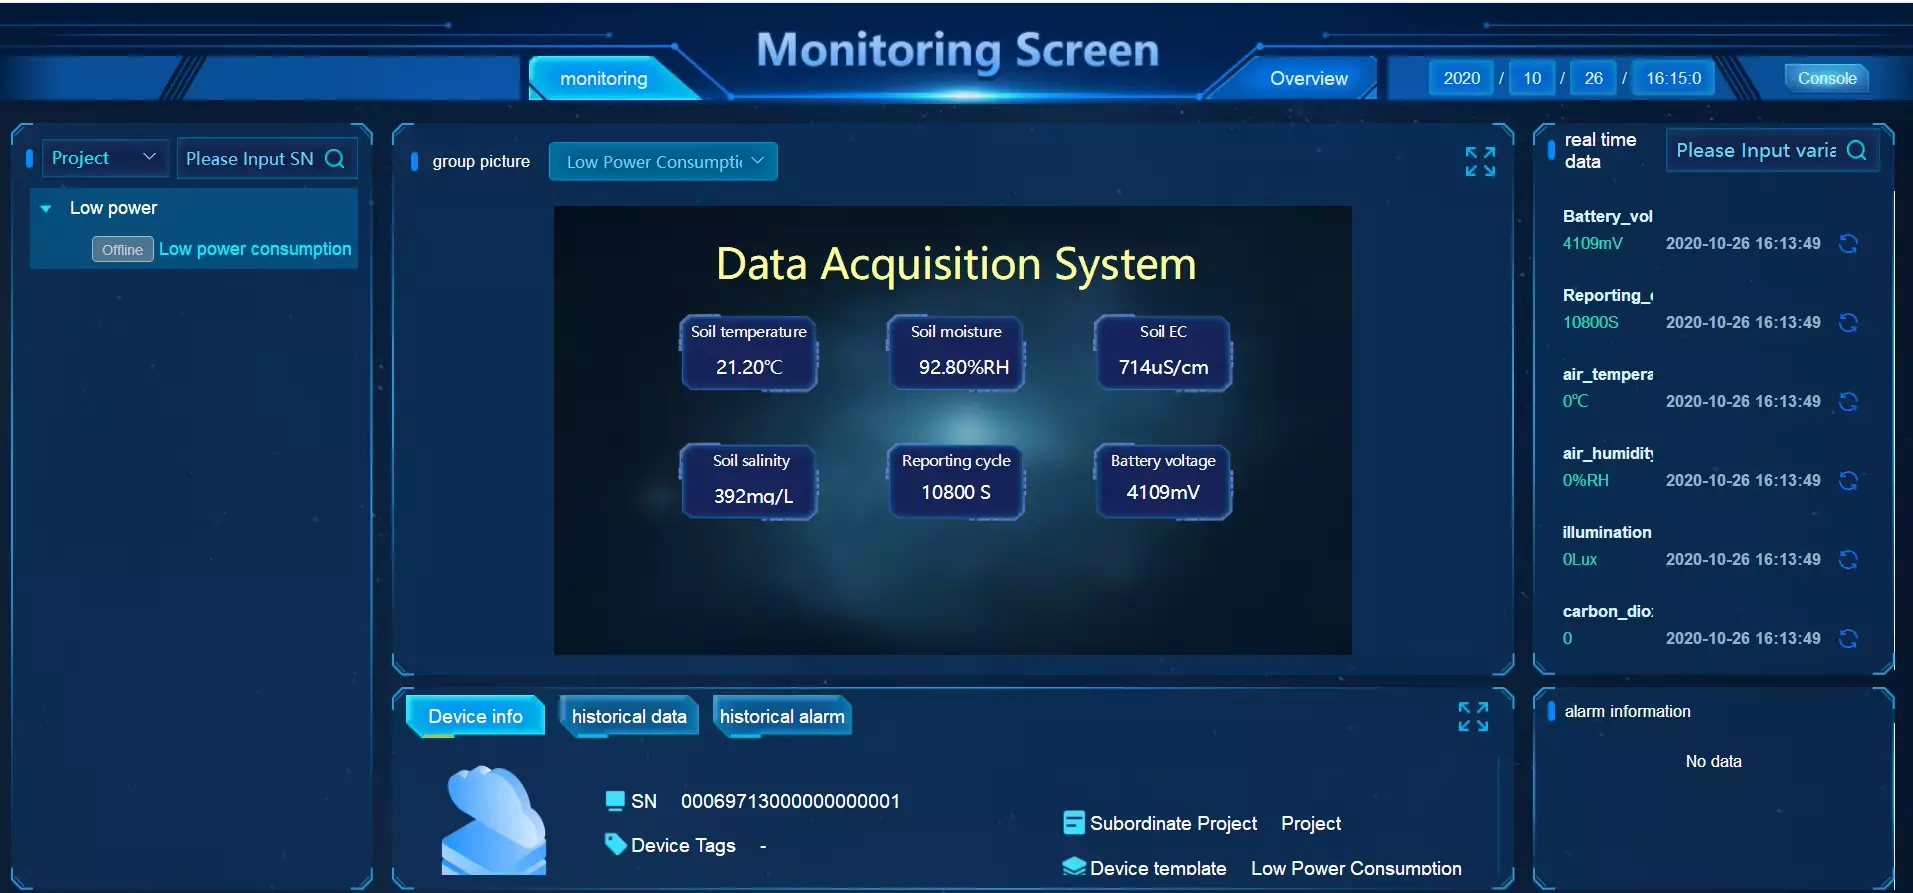Switch to the historical data tab
The height and width of the screenshot is (893, 1913).
629,716
